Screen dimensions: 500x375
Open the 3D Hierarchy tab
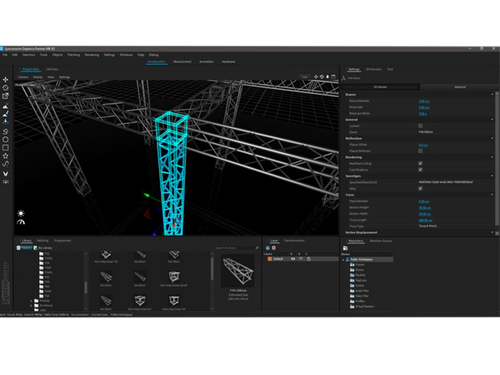[x=374, y=69]
